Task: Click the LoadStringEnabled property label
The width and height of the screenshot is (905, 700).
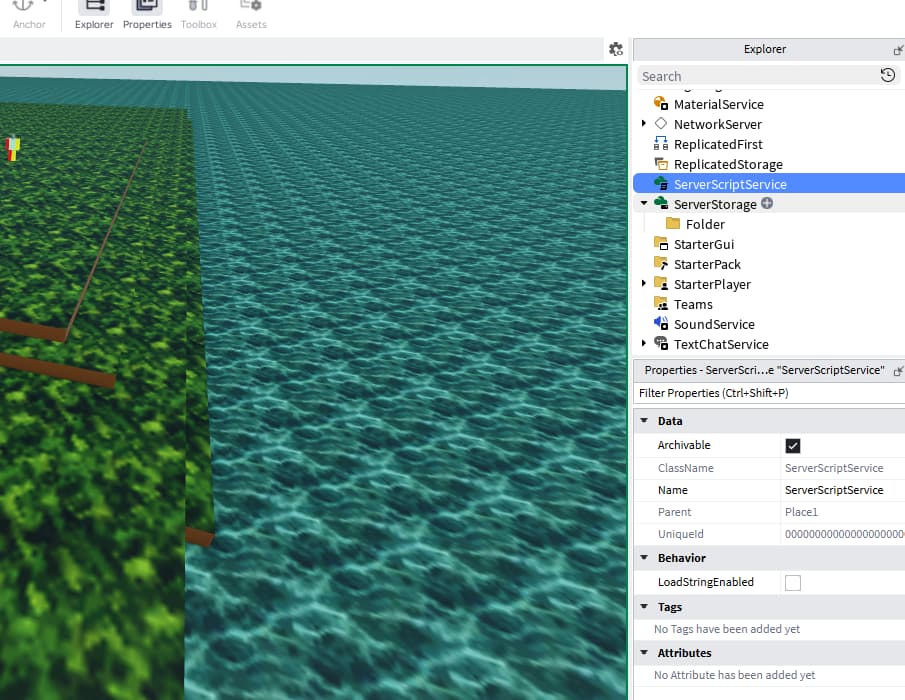Action: tap(705, 582)
